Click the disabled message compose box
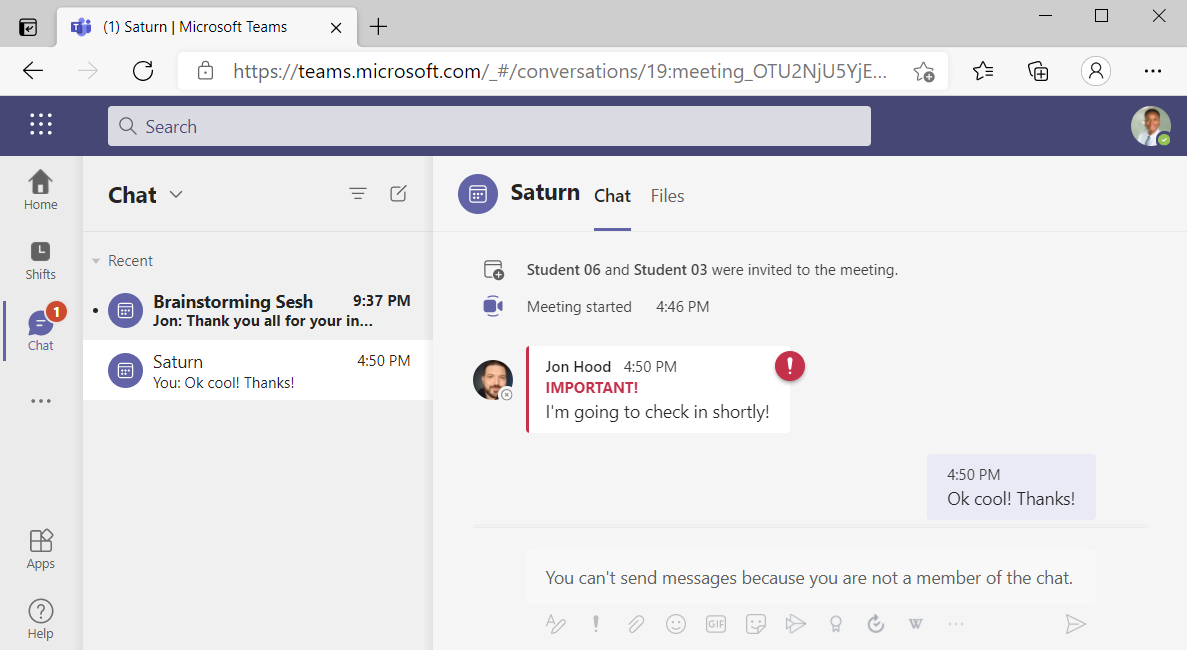 [809, 578]
